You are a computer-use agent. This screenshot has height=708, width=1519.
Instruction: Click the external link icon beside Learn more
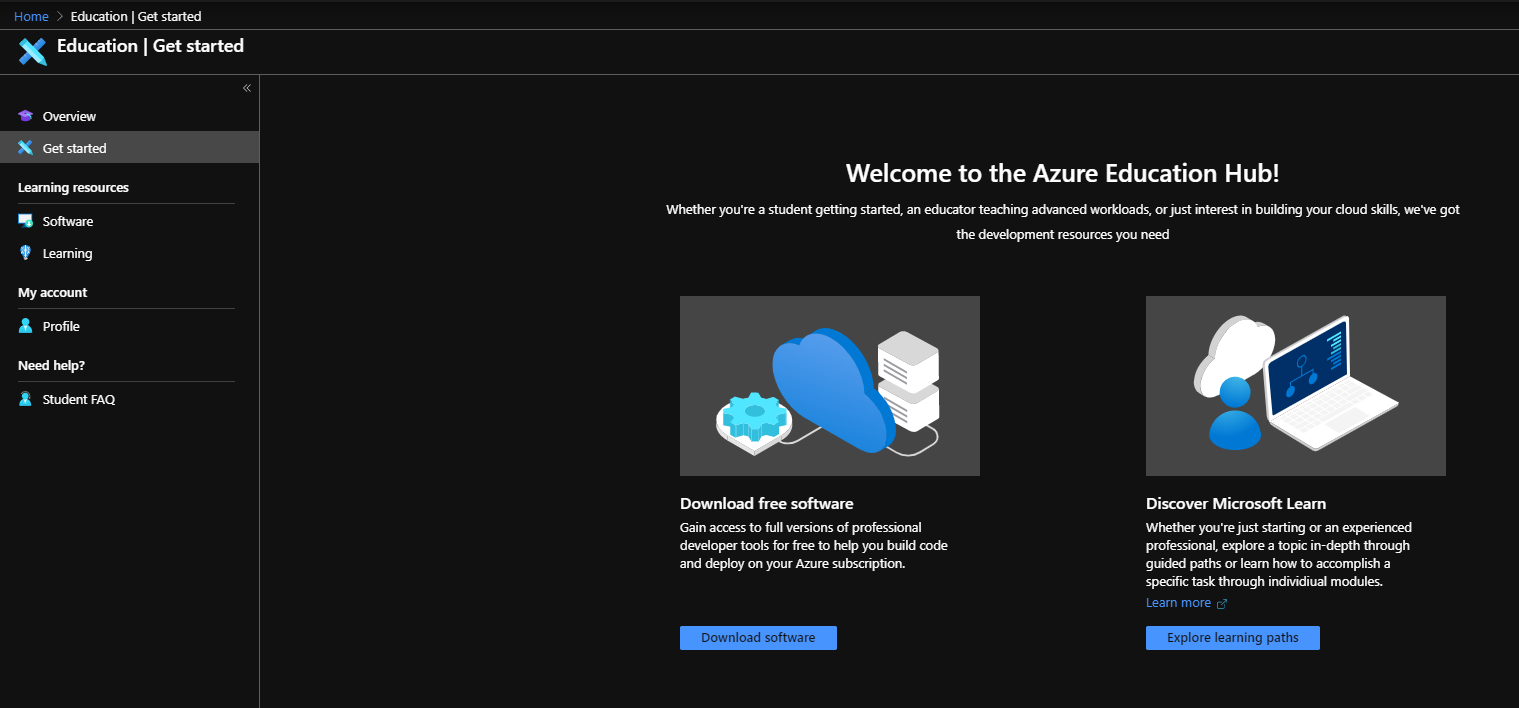[1221, 603]
